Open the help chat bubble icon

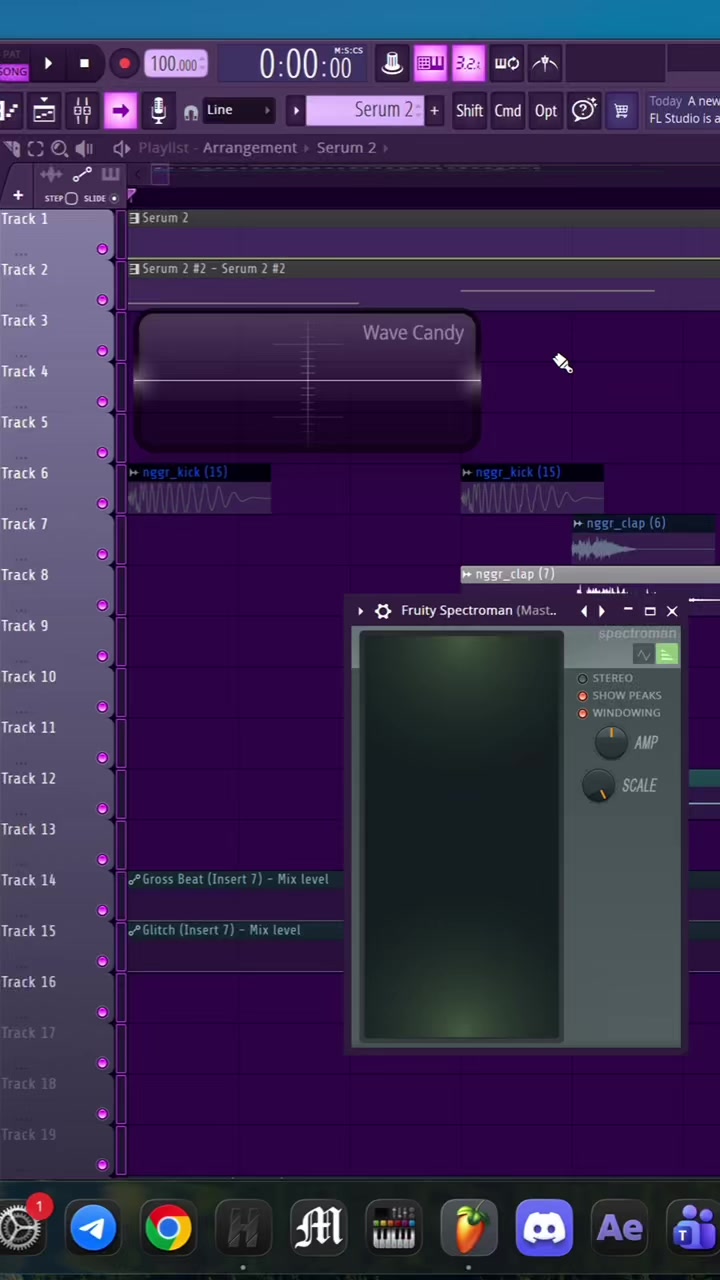[584, 111]
